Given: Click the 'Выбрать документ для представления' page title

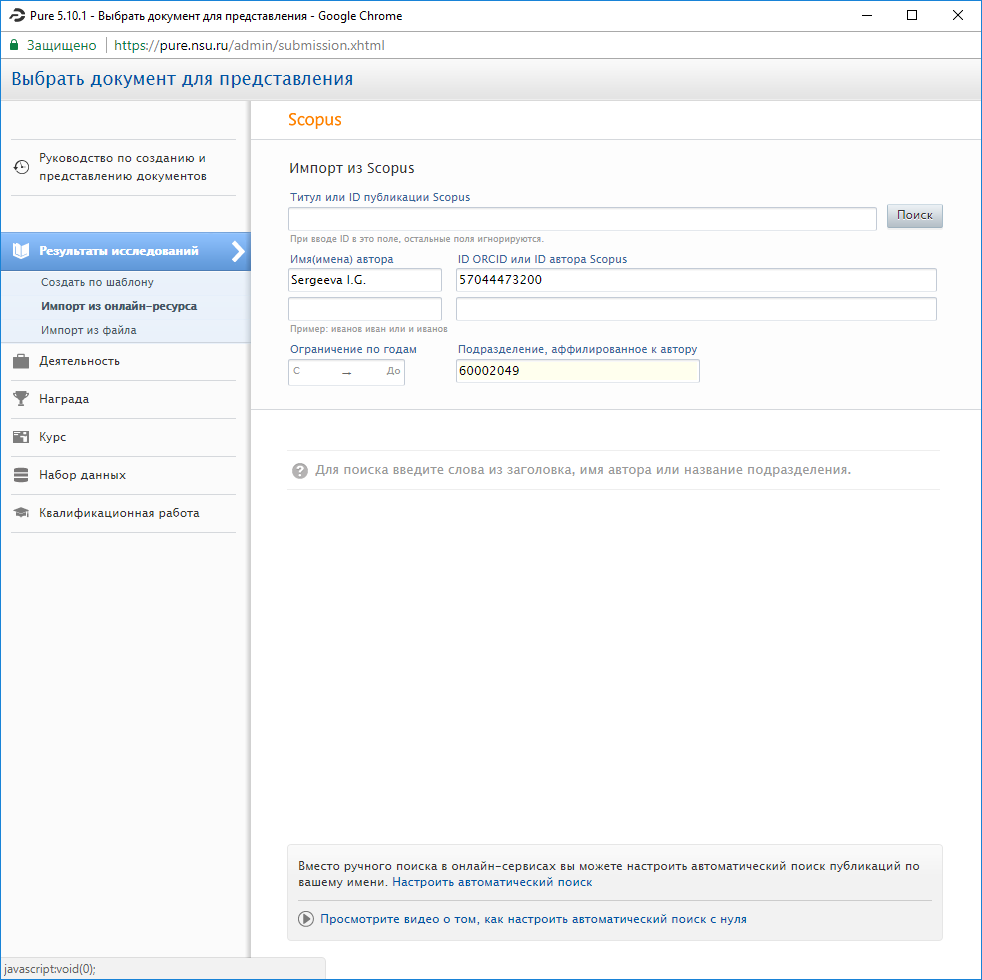Looking at the screenshot, I should click(x=182, y=79).
